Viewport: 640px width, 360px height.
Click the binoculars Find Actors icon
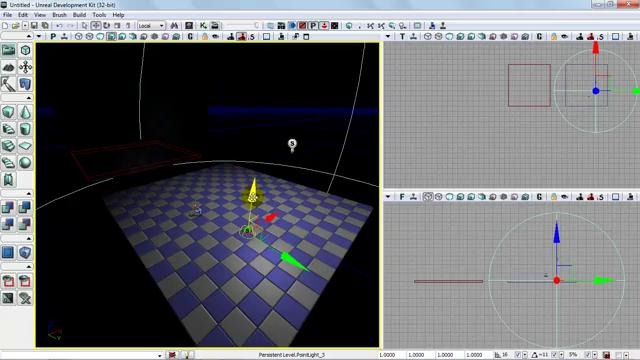[x=174, y=26]
